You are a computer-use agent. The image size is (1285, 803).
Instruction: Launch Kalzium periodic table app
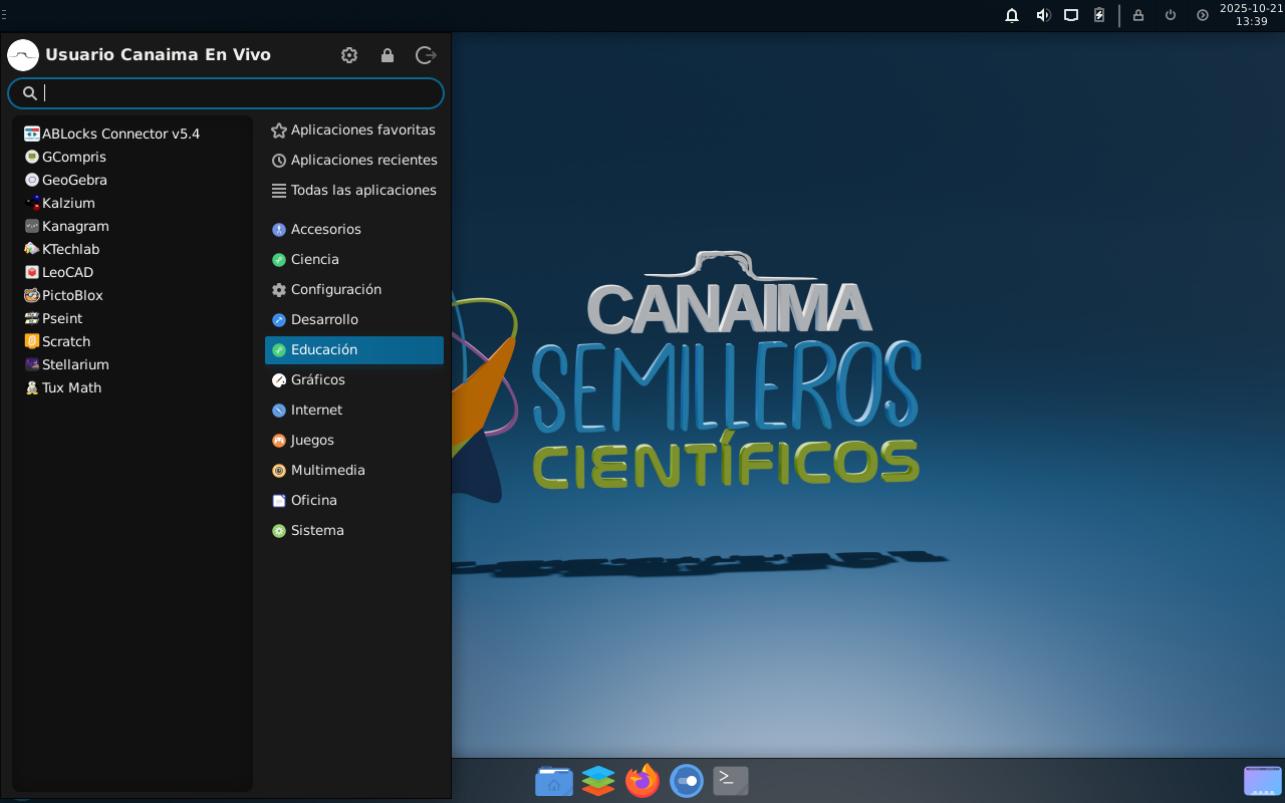click(x=67, y=203)
